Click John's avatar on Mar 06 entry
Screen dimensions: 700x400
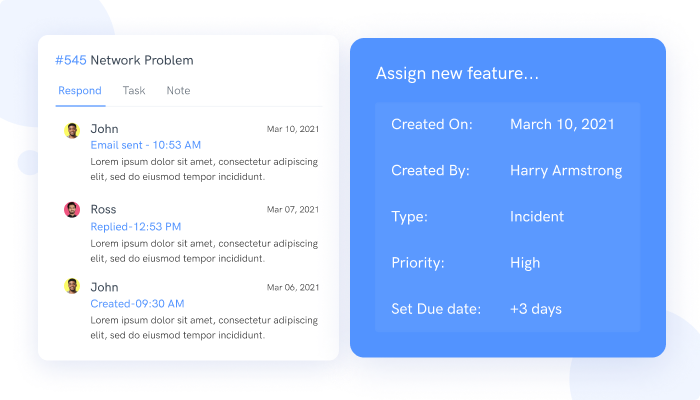pos(72,286)
